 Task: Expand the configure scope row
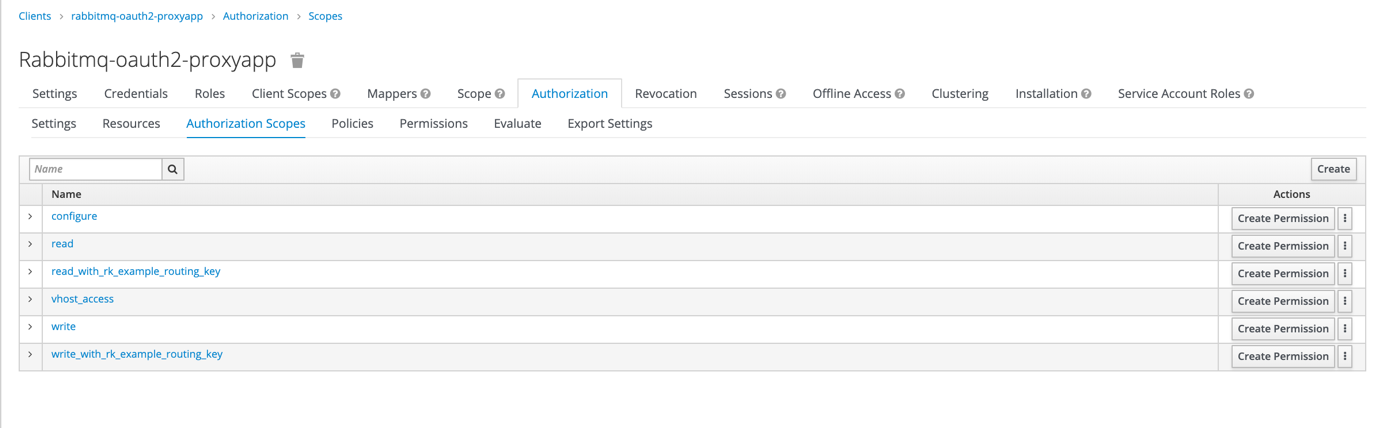[x=30, y=216]
